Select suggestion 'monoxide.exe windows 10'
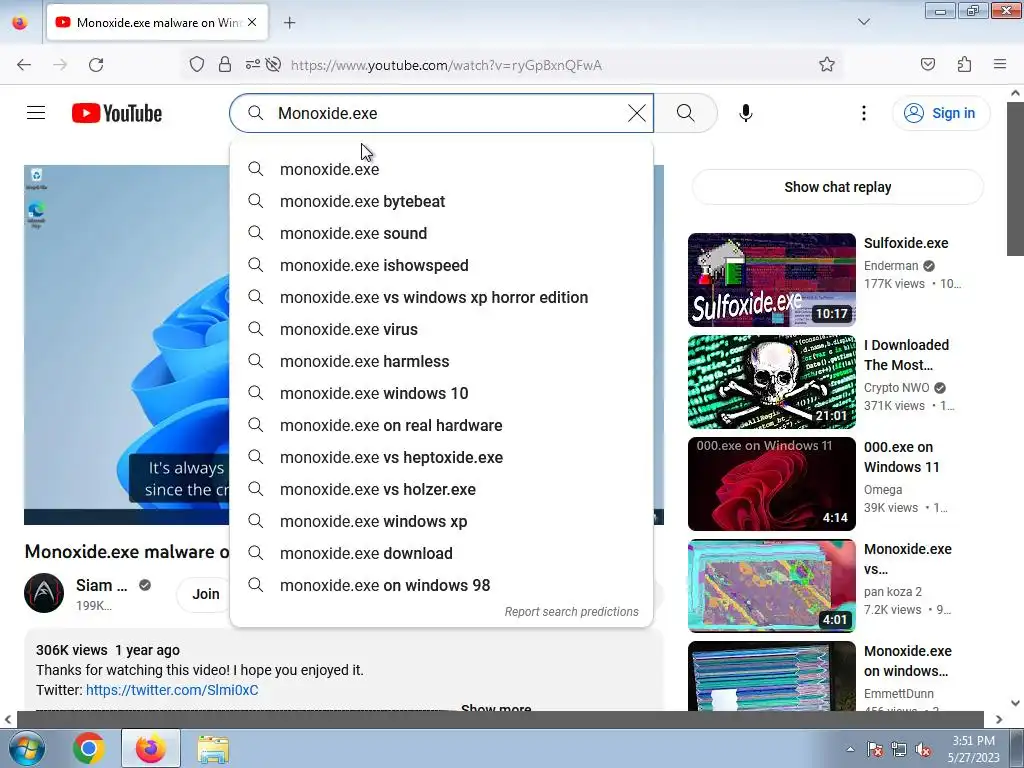 click(441, 393)
